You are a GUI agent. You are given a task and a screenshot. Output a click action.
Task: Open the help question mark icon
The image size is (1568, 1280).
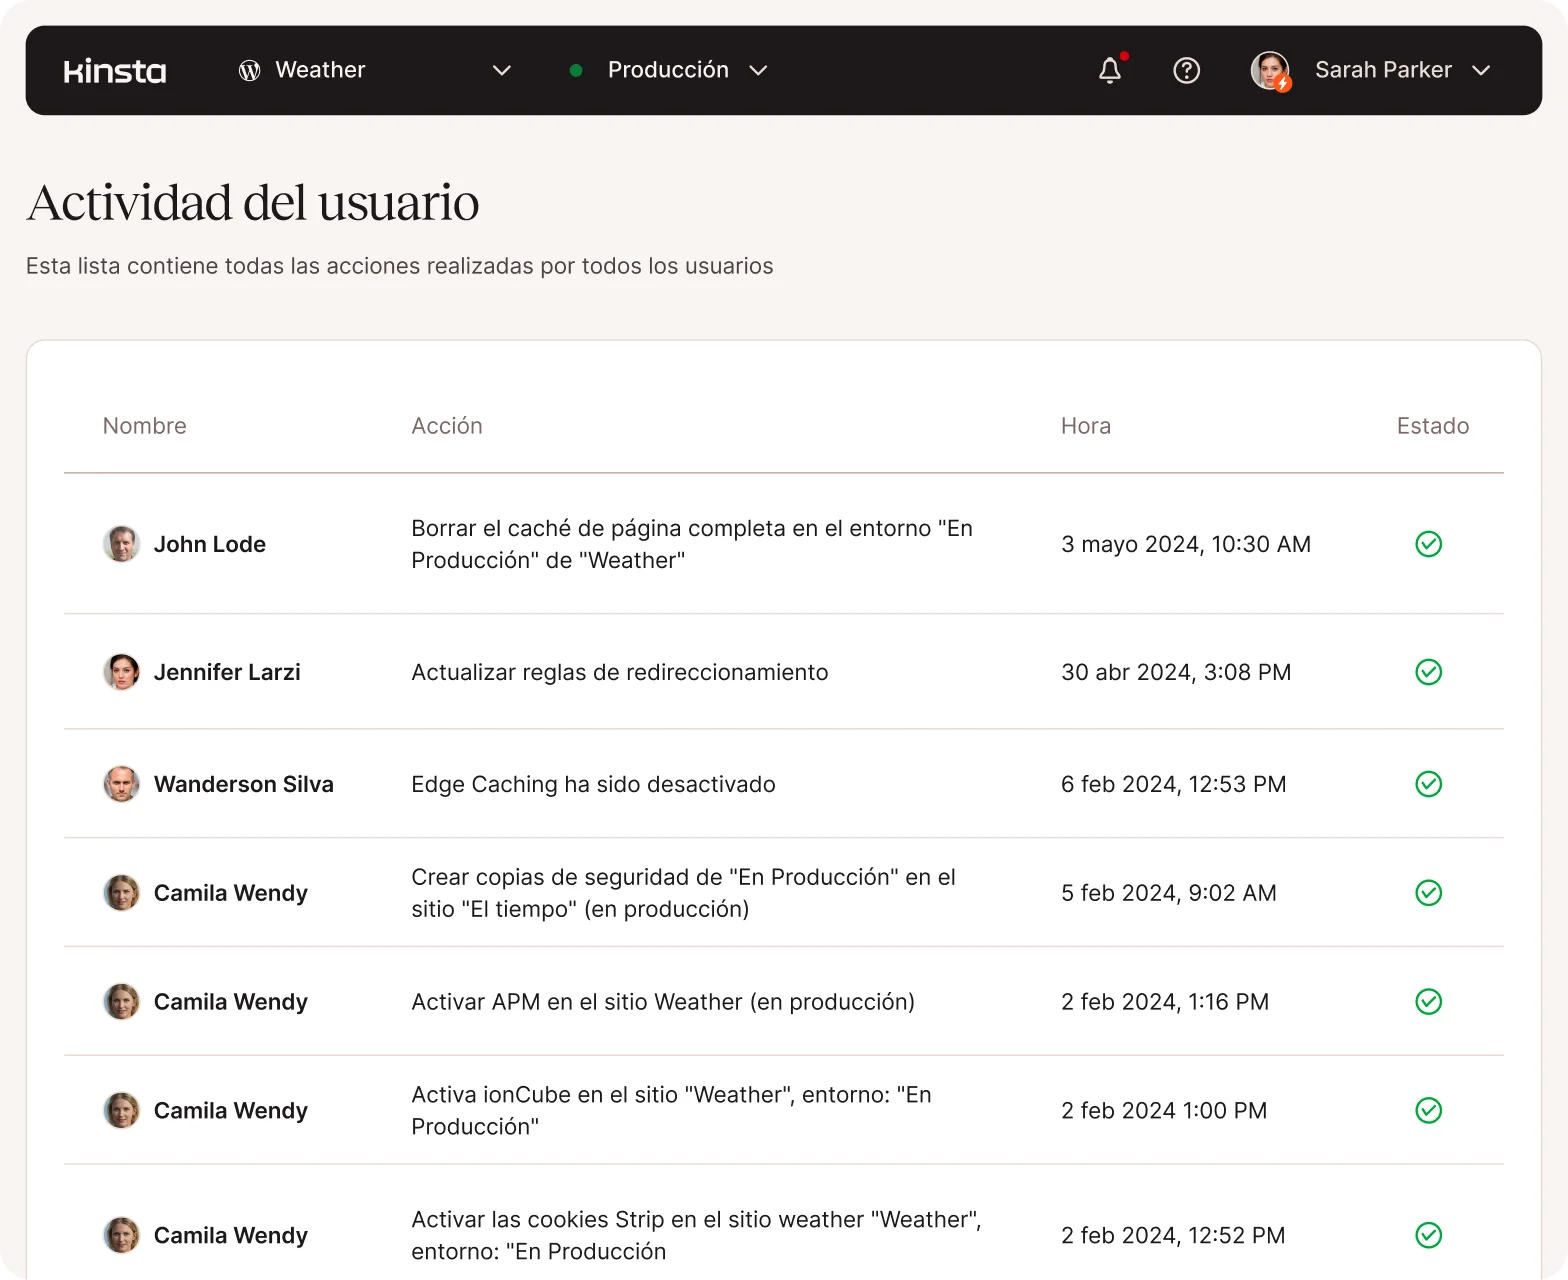click(1186, 70)
